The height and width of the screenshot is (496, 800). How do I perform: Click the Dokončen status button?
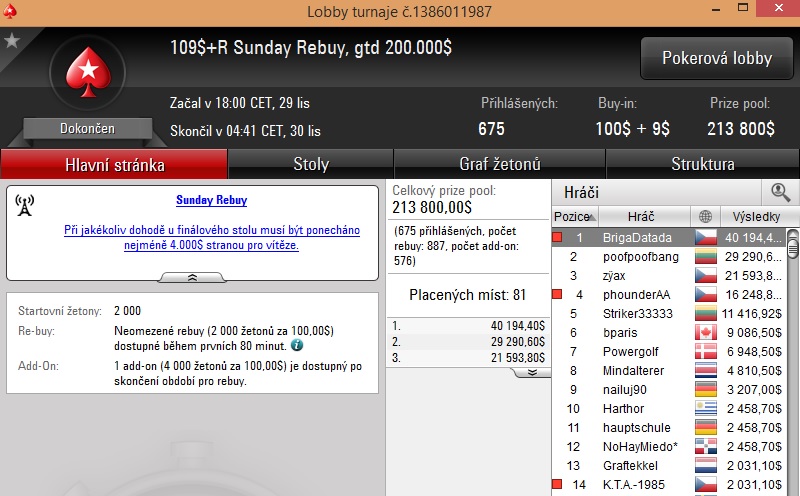(x=87, y=129)
